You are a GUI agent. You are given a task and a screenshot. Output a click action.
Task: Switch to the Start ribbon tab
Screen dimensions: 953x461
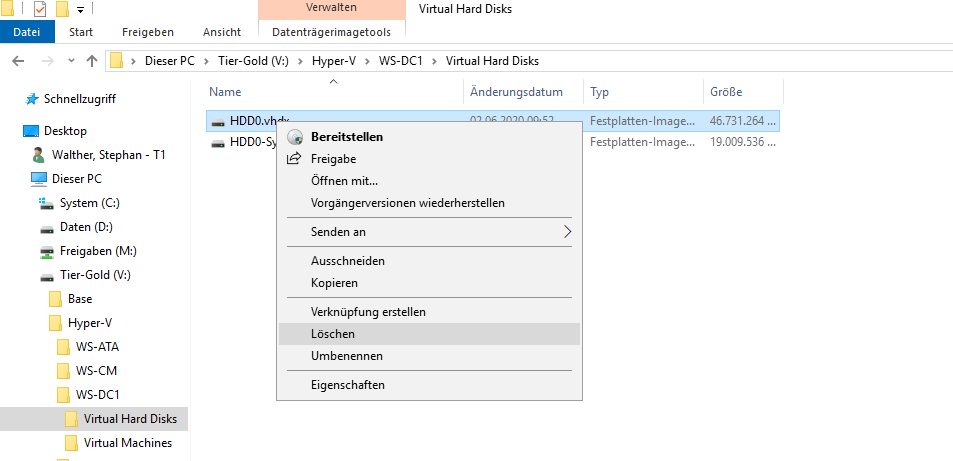pos(81,32)
